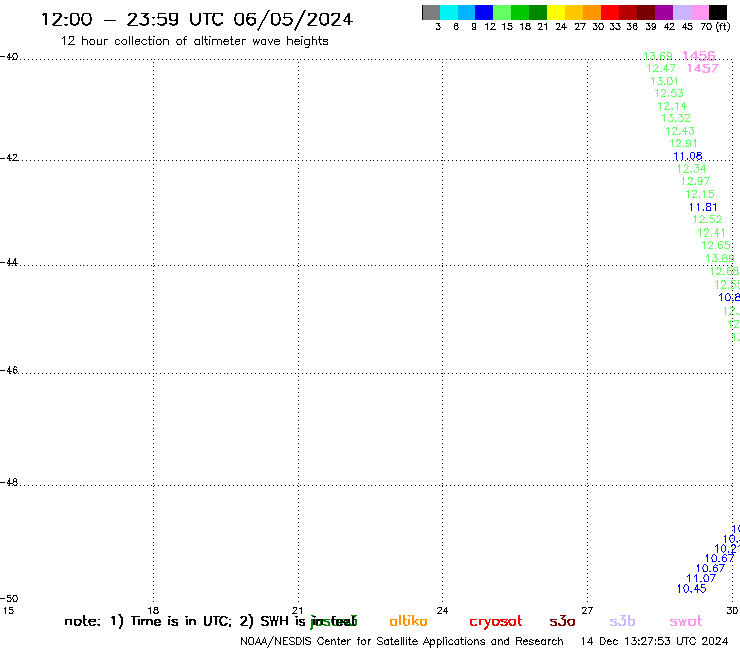Click the gray color swatch in legend
740x650 pixels.
click(x=431, y=12)
